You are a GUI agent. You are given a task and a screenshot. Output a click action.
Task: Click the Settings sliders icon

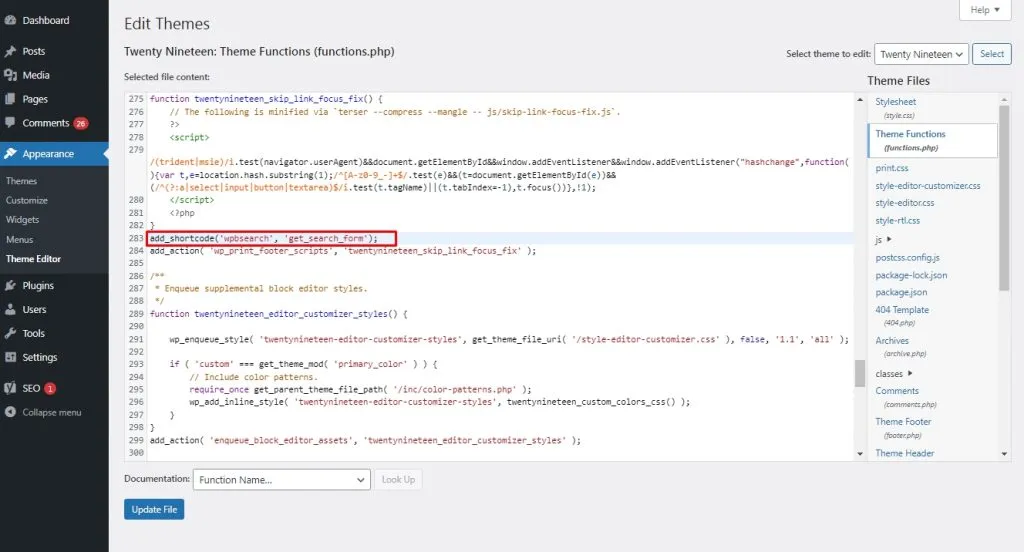[10, 357]
